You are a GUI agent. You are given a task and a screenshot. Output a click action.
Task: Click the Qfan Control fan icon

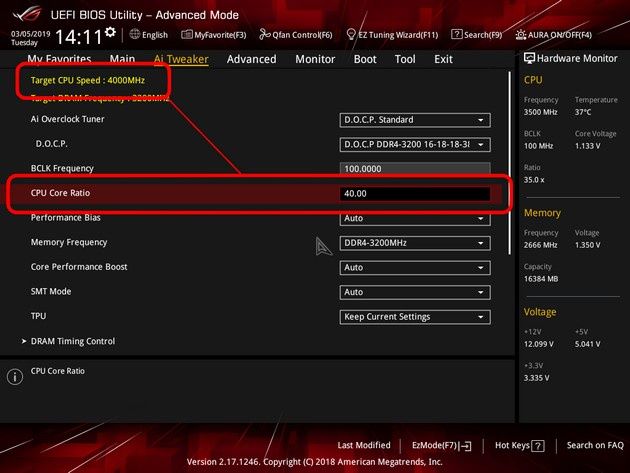tap(264, 34)
